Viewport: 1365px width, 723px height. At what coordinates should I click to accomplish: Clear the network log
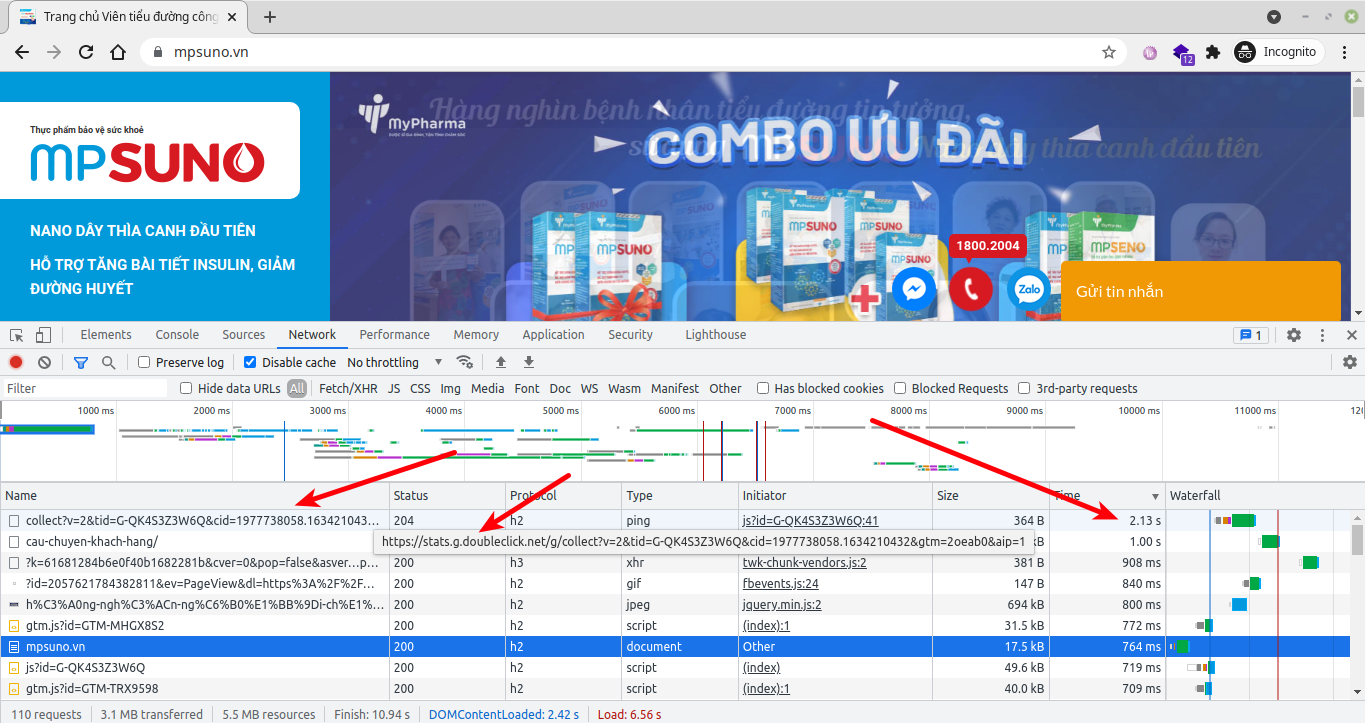[44, 362]
